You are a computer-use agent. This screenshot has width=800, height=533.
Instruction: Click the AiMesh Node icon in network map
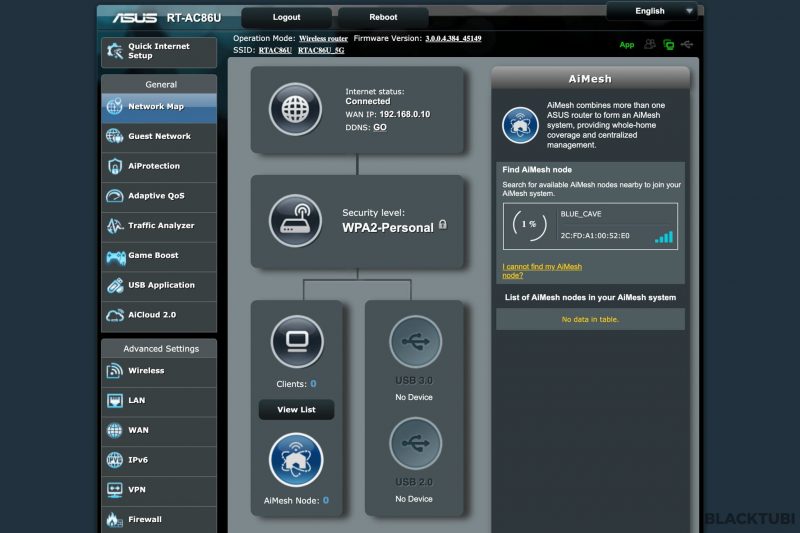click(296, 460)
